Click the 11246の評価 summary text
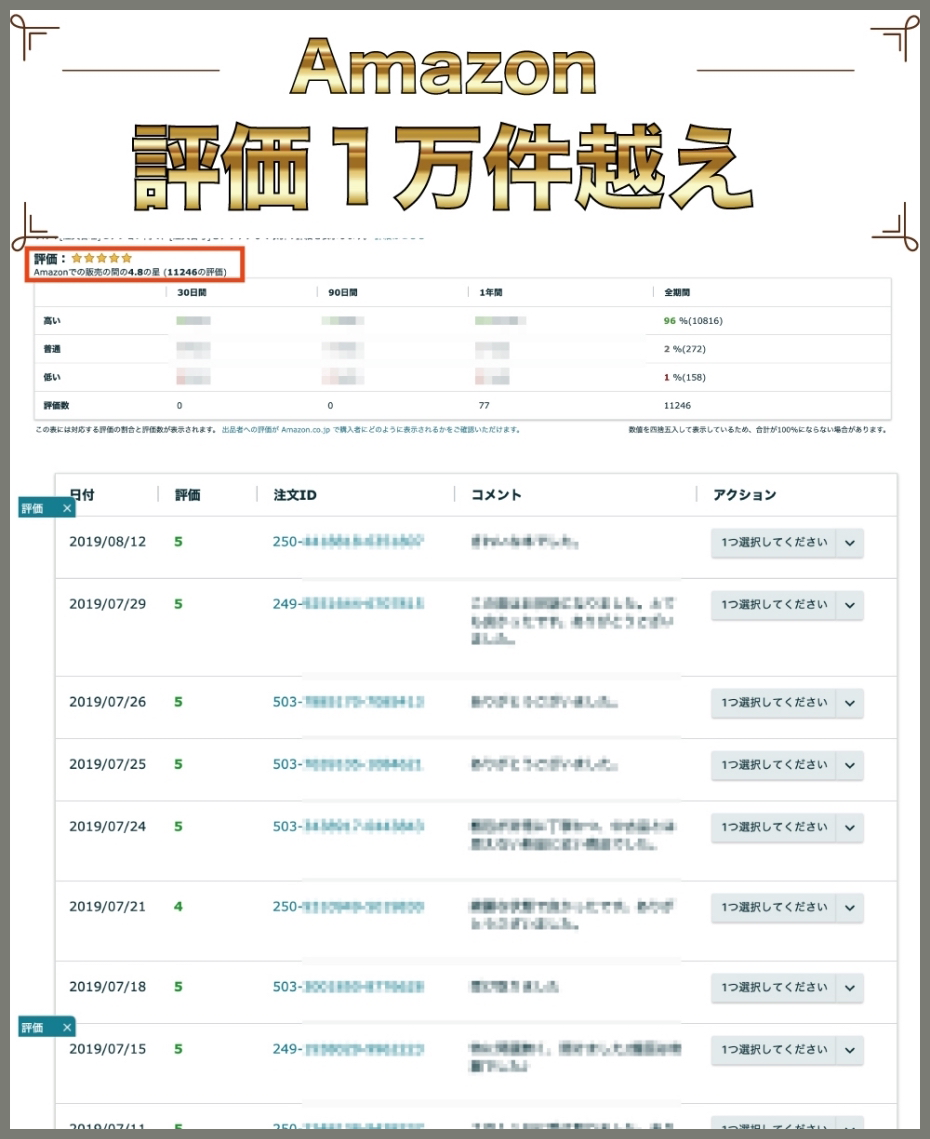 [x=196, y=272]
